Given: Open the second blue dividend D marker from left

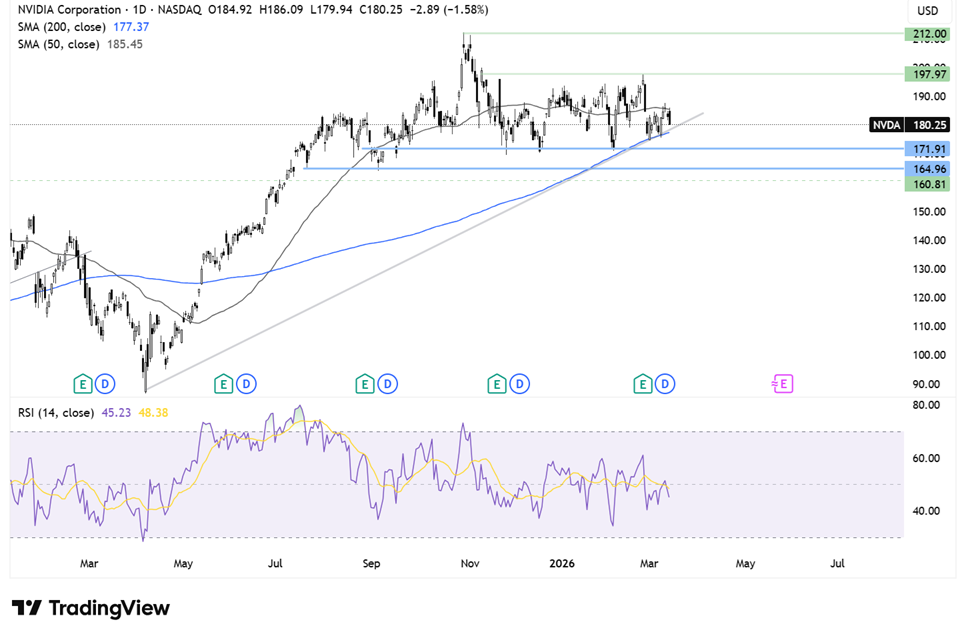Looking at the screenshot, I should click(x=246, y=384).
